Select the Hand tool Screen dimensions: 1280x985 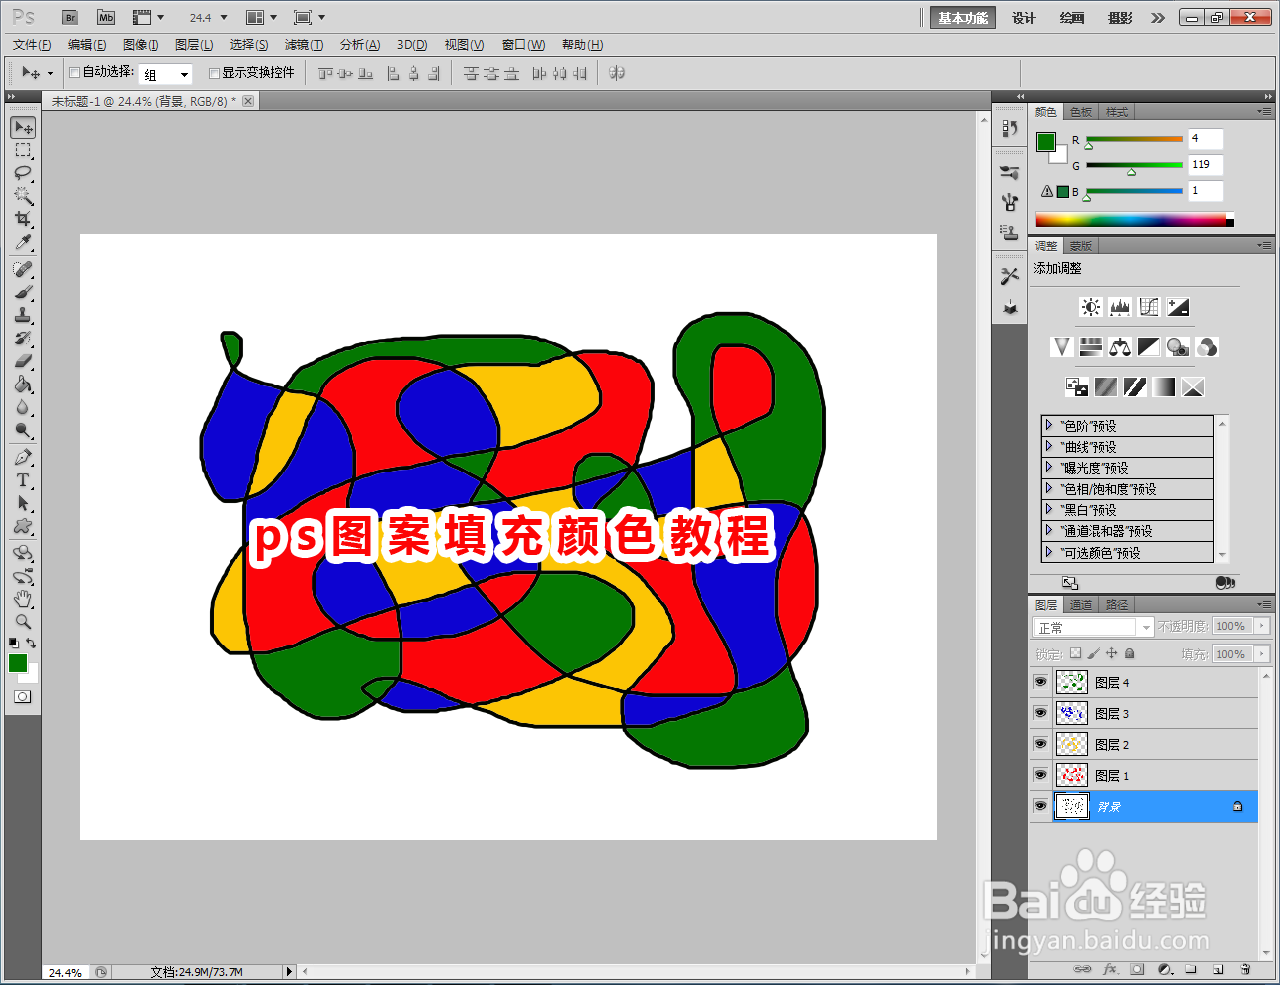coord(23,599)
